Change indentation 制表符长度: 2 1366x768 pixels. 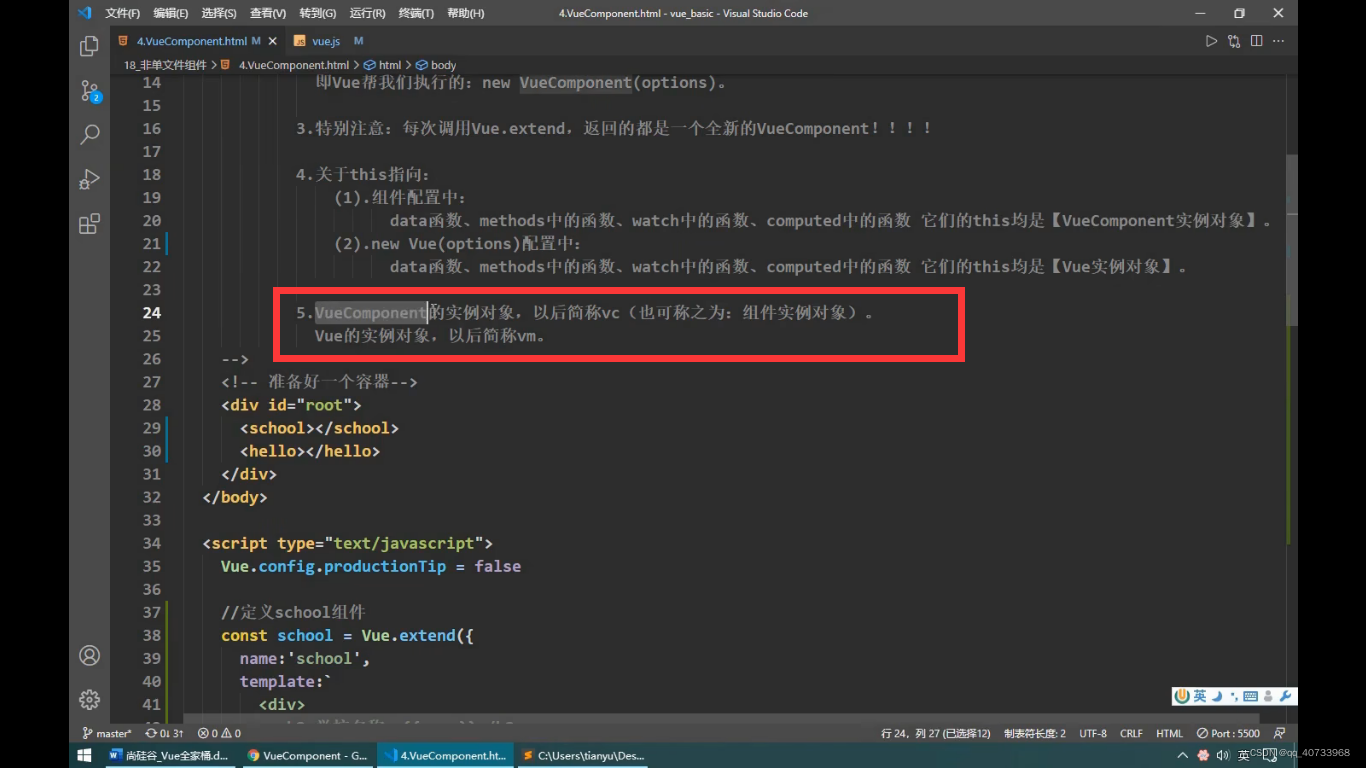tap(1034, 733)
